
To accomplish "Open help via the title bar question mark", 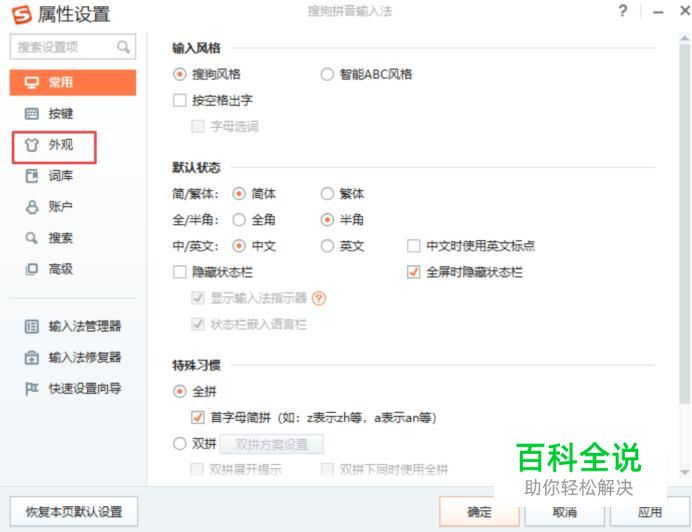I will point(623,11).
